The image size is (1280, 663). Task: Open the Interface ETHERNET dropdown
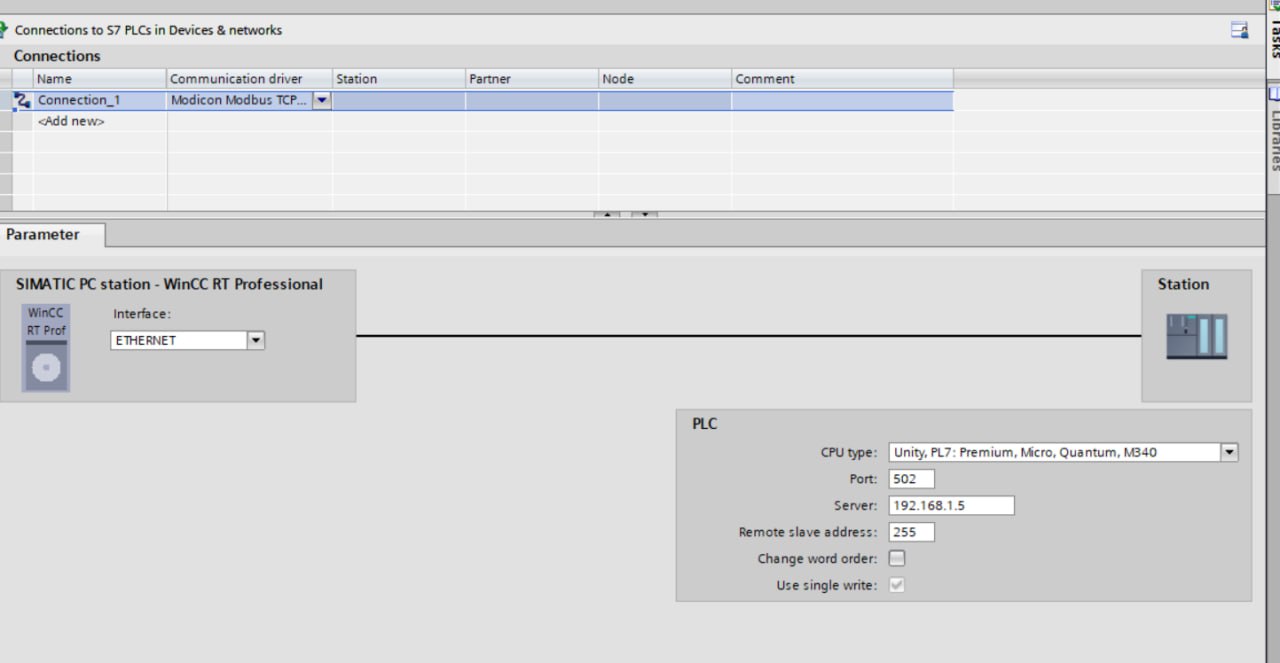[256, 340]
